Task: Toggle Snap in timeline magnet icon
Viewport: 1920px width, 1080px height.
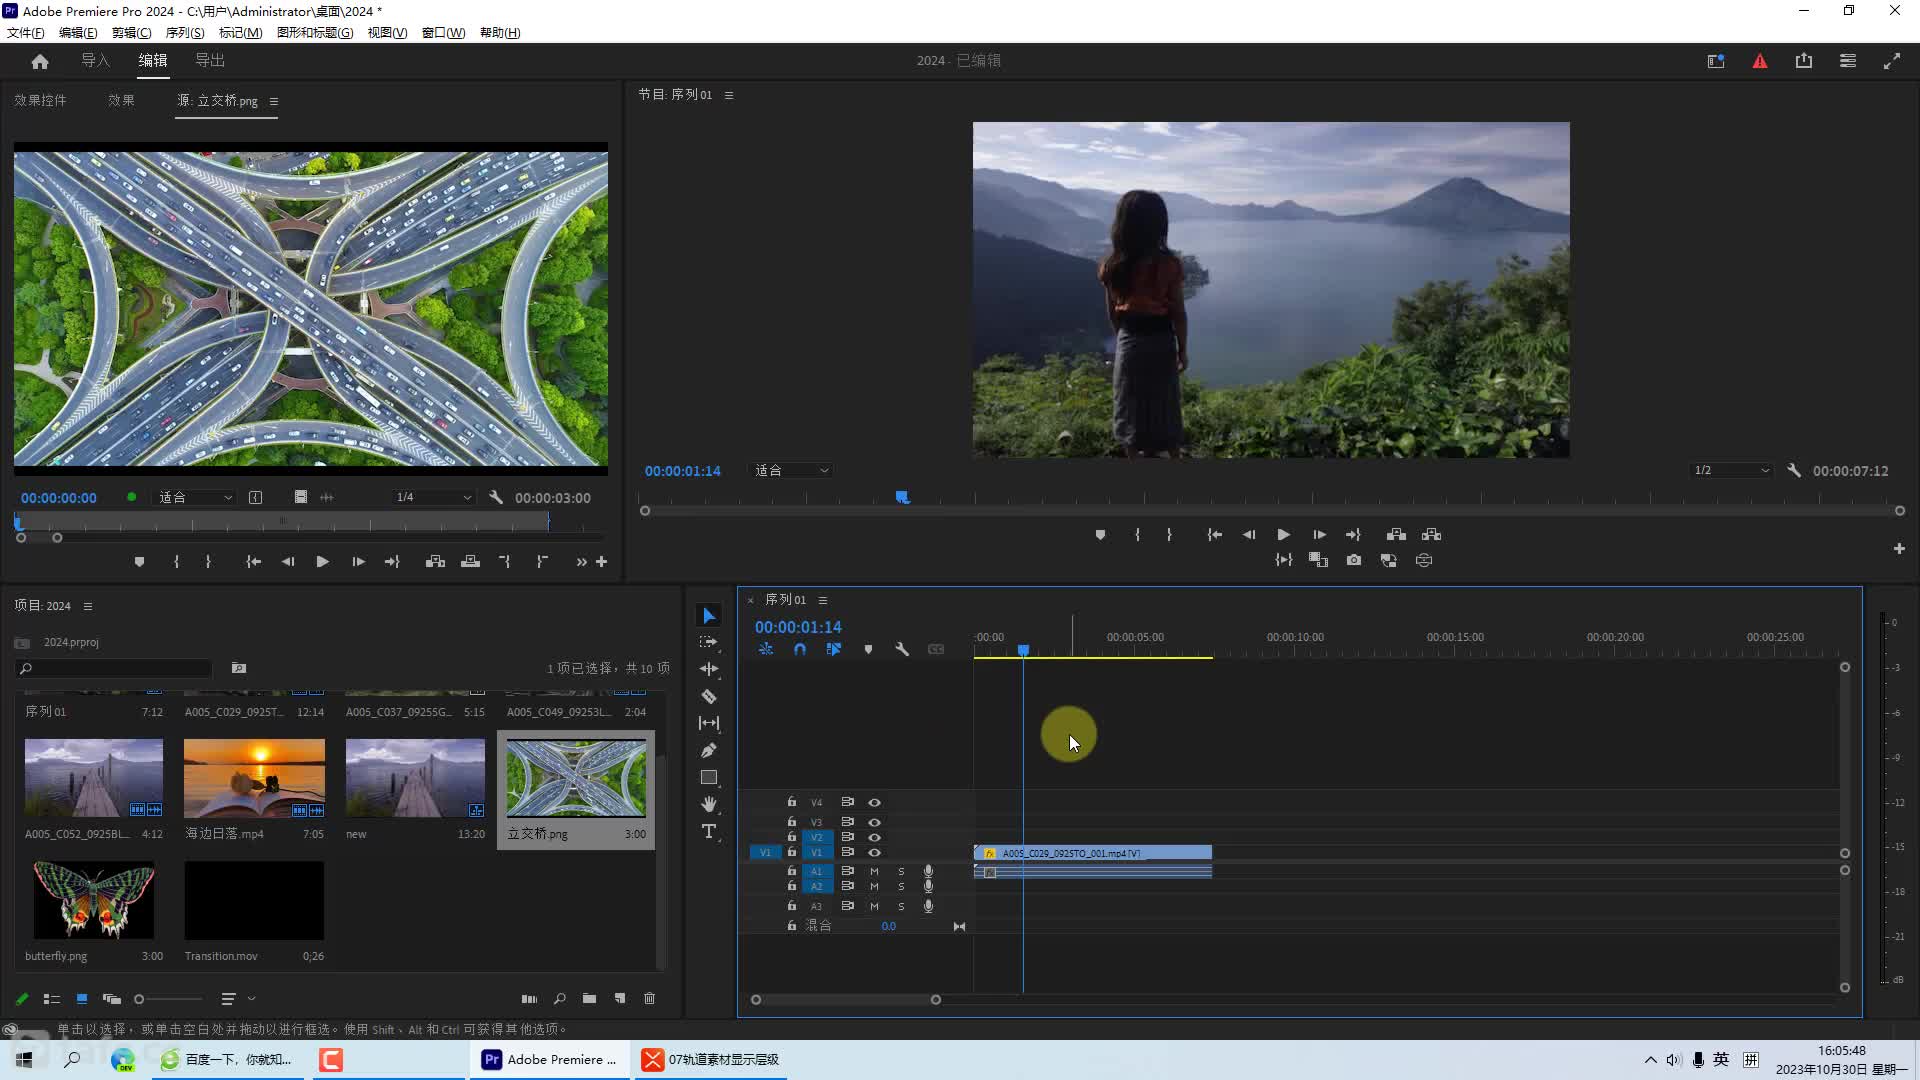Action: pos(800,649)
